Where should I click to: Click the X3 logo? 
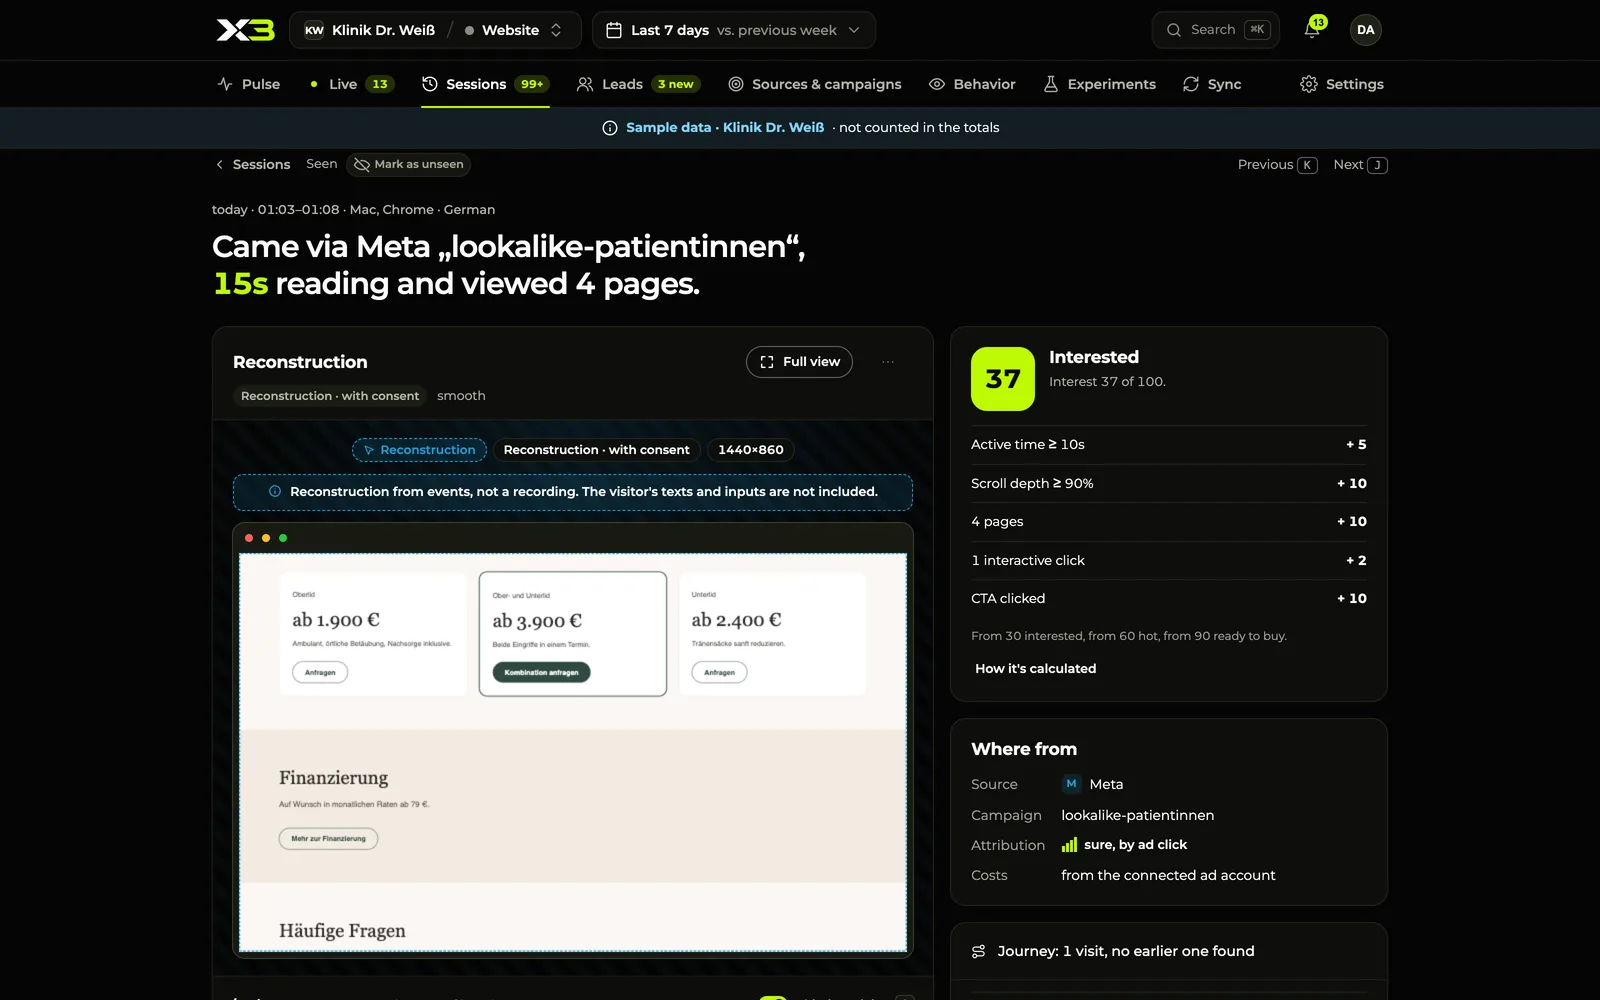coord(246,30)
